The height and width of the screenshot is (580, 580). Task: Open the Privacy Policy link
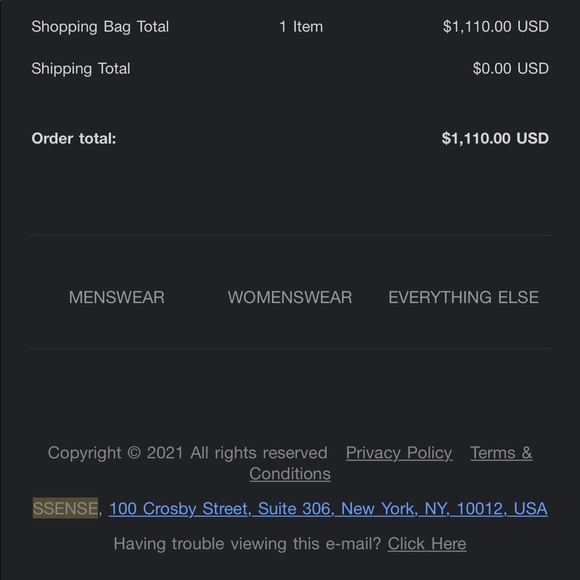coord(399,453)
